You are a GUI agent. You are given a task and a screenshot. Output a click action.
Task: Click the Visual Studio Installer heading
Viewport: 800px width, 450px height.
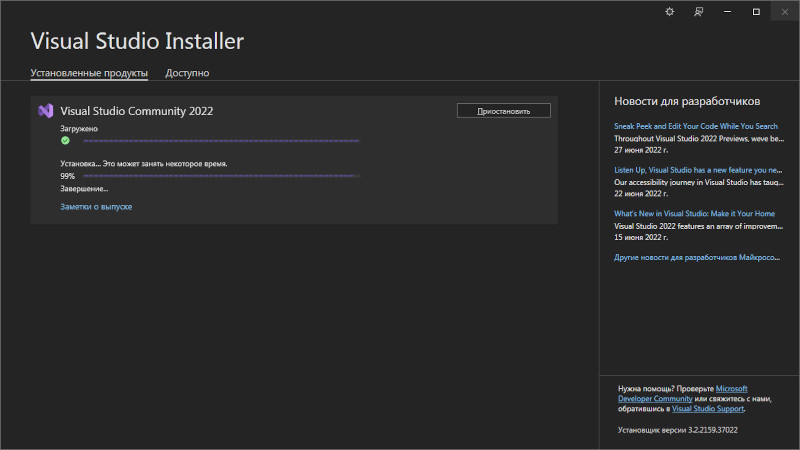pyautogui.click(x=137, y=41)
